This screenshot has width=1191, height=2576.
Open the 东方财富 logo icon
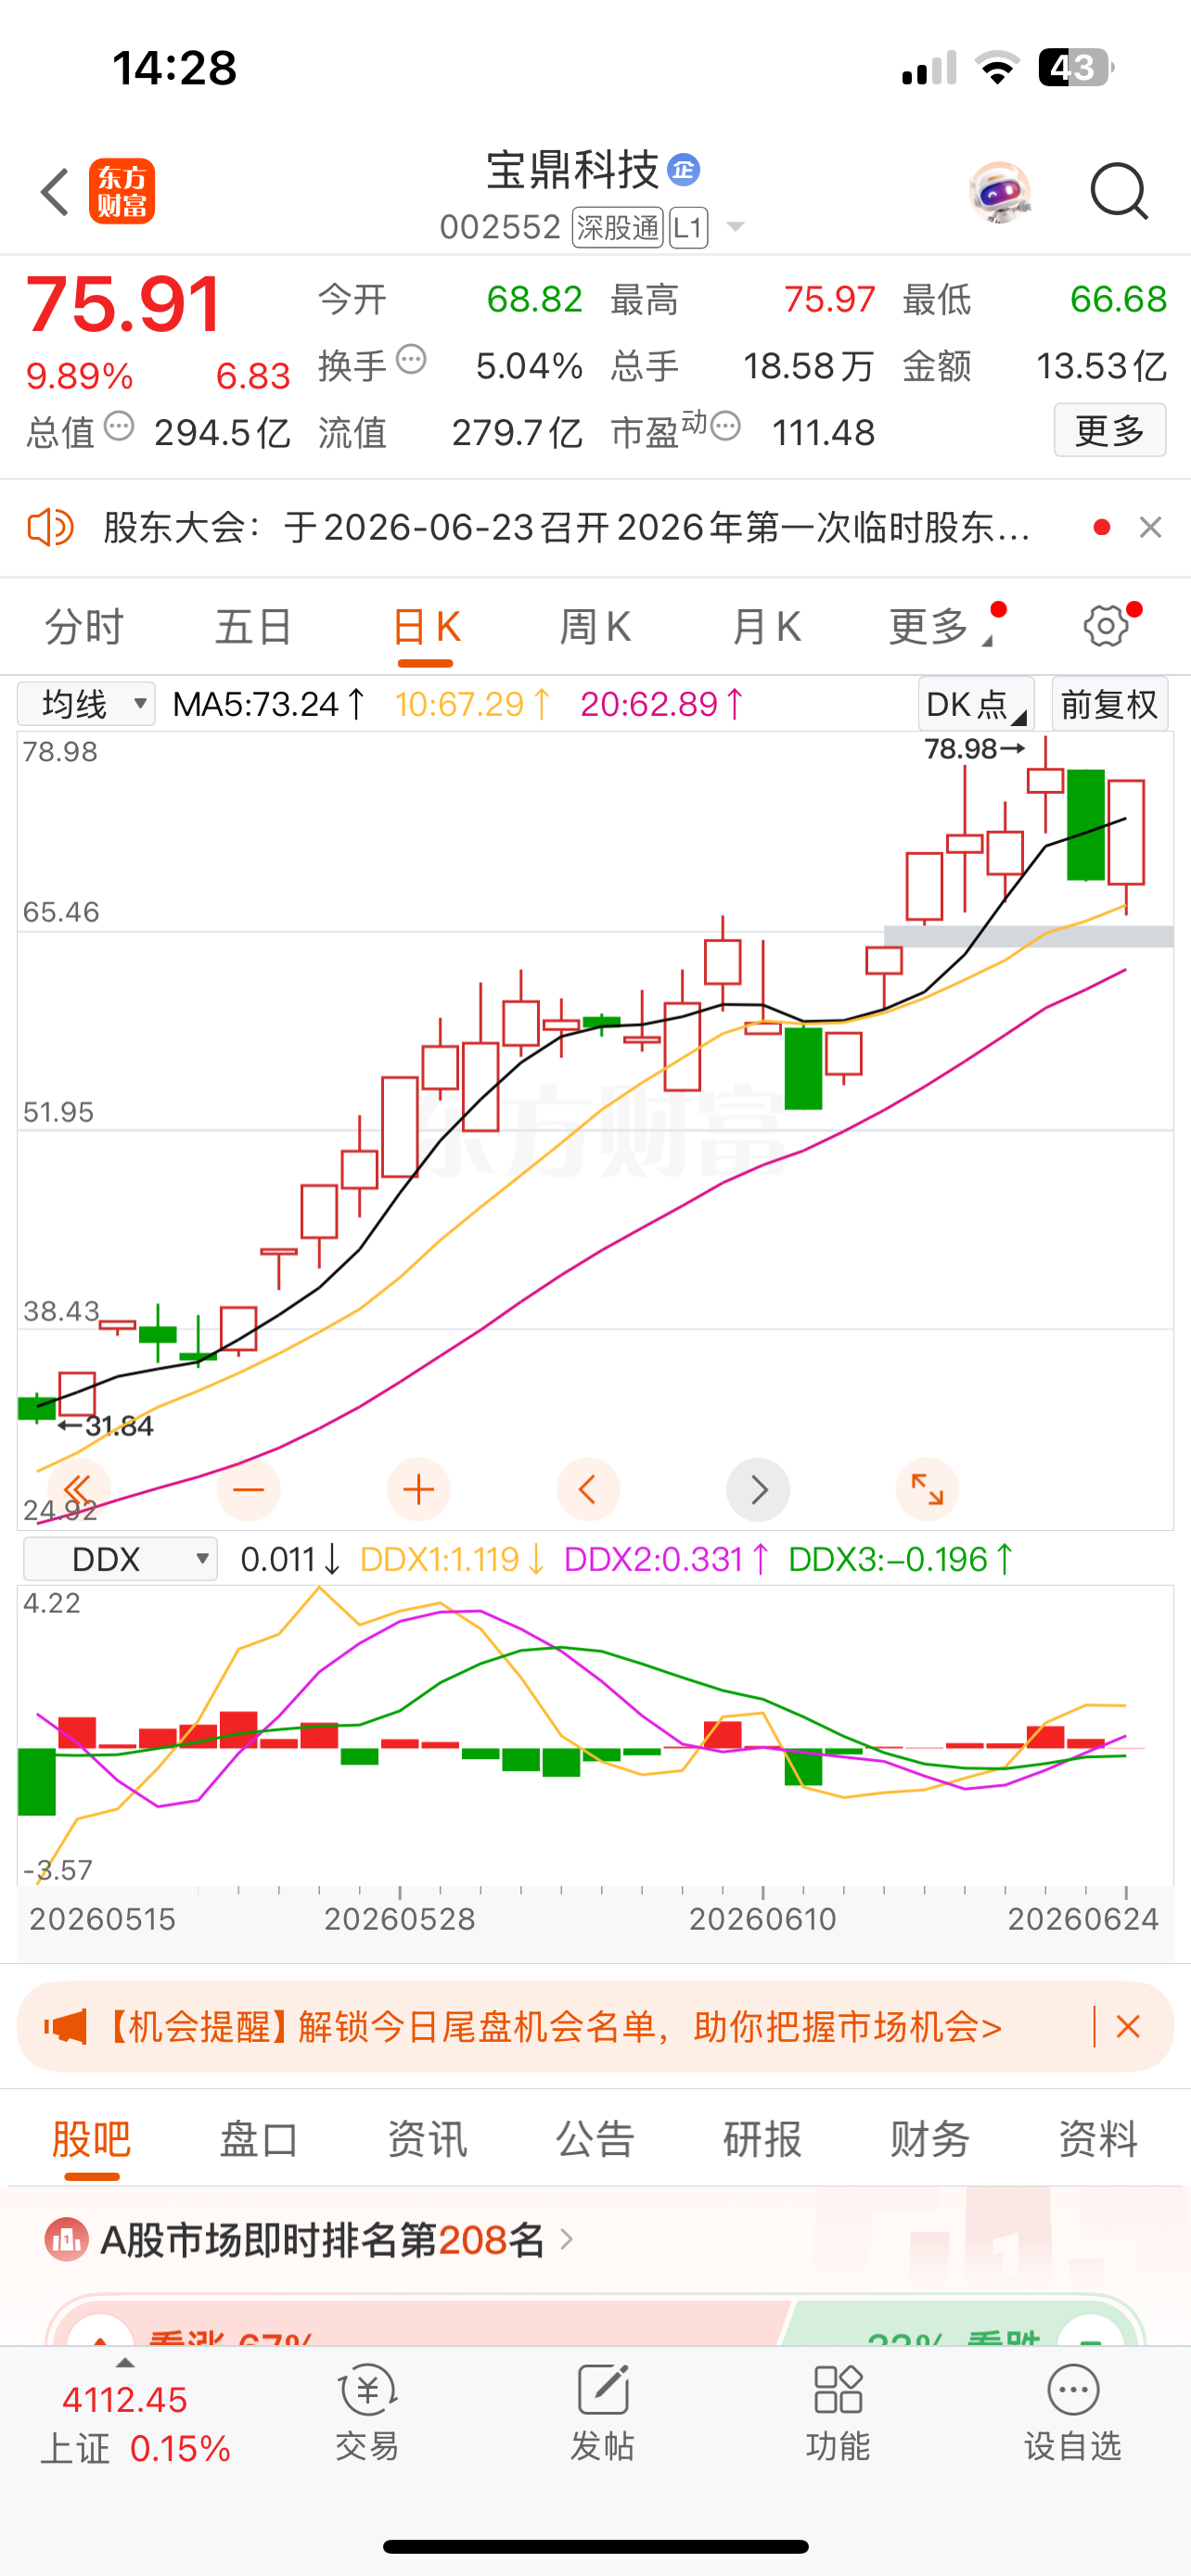click(122, 191)
